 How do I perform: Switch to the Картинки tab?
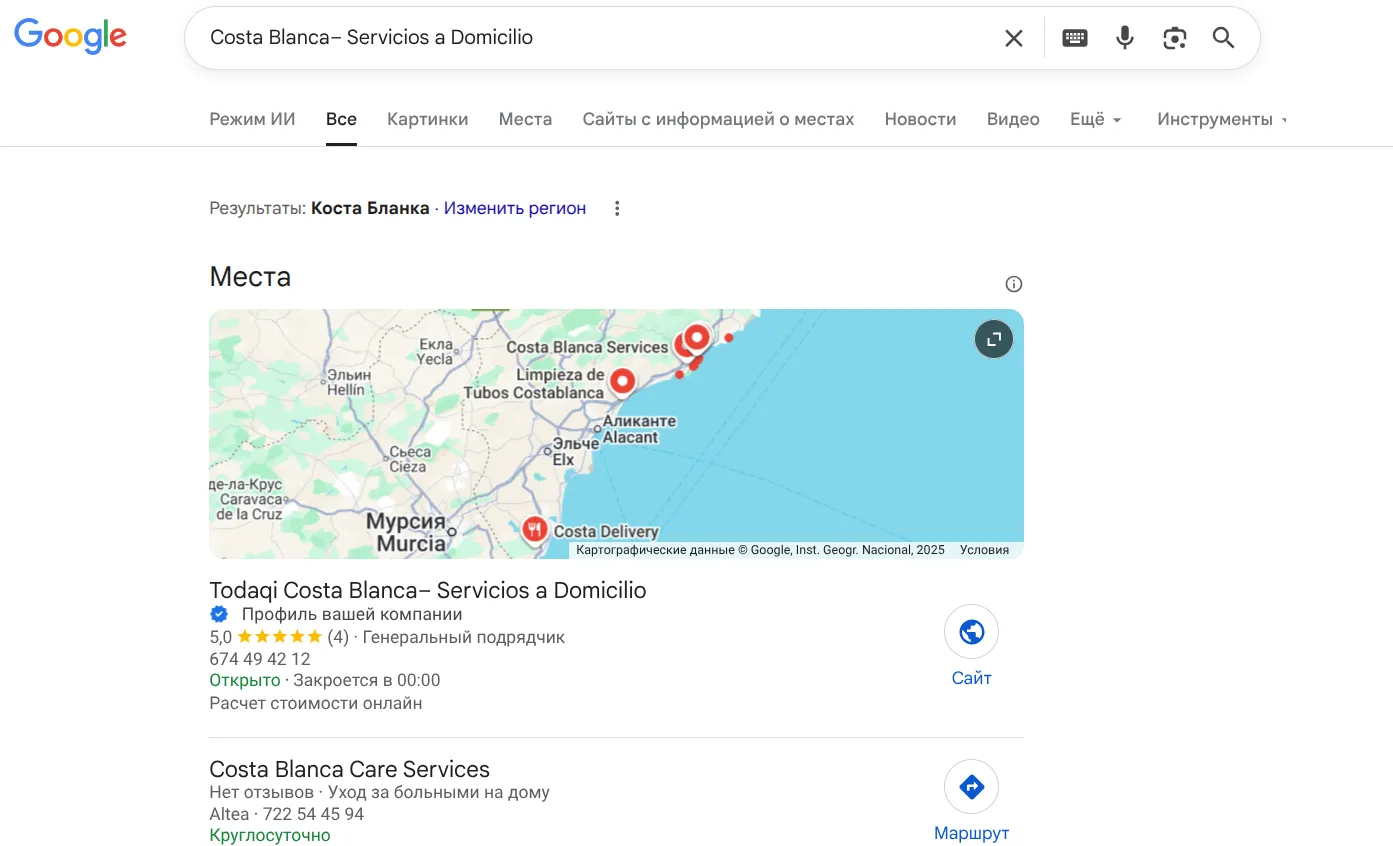(x=427, y=118)
